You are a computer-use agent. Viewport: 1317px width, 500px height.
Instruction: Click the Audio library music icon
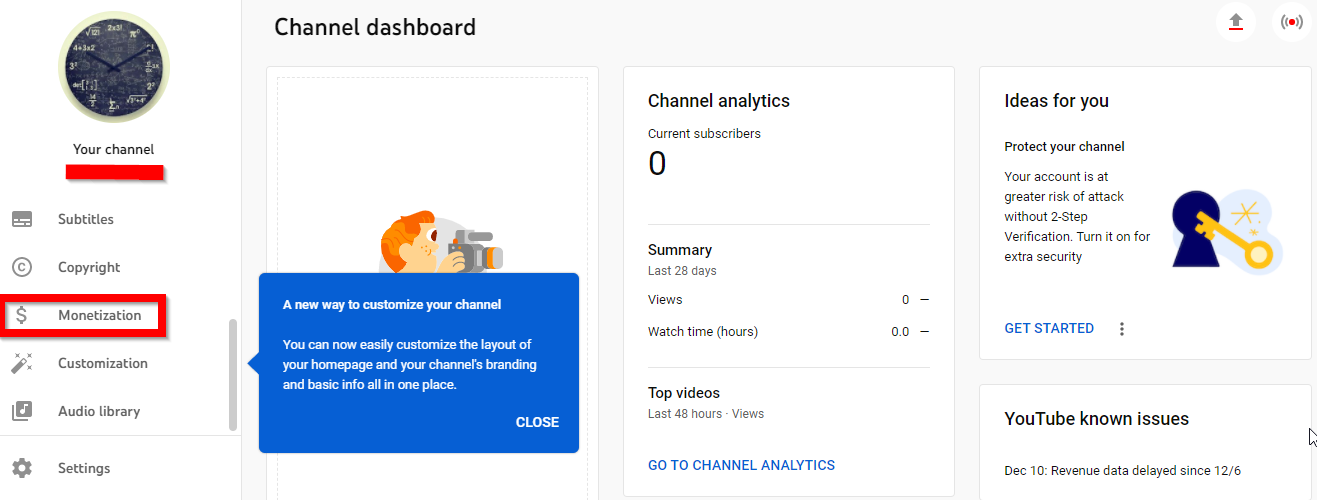pyautogui.click(x=22, y=411)
